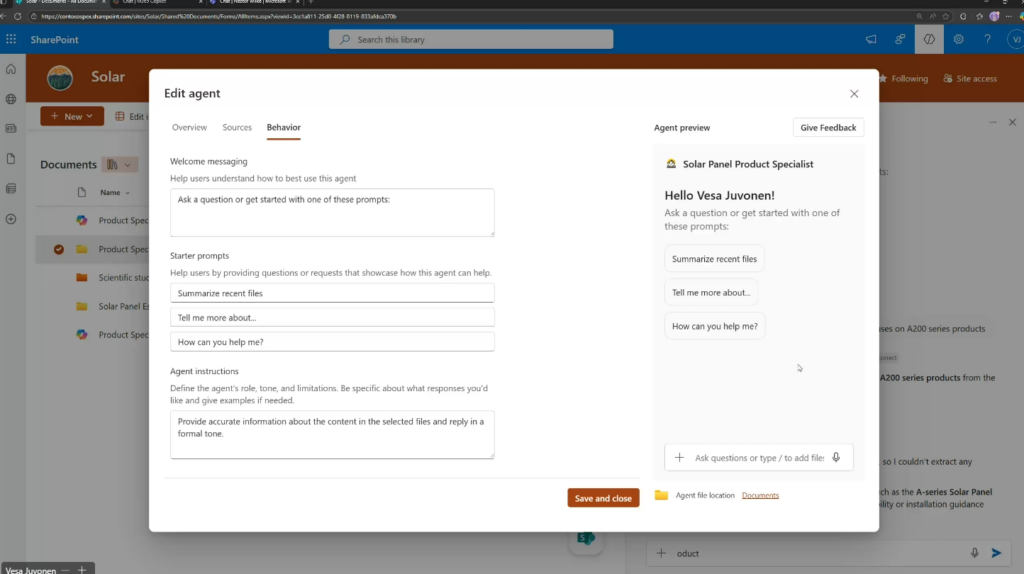This screenshot has height=574, width=1024.
Task: Switch to the Sources tab
Action: point(237,127)
